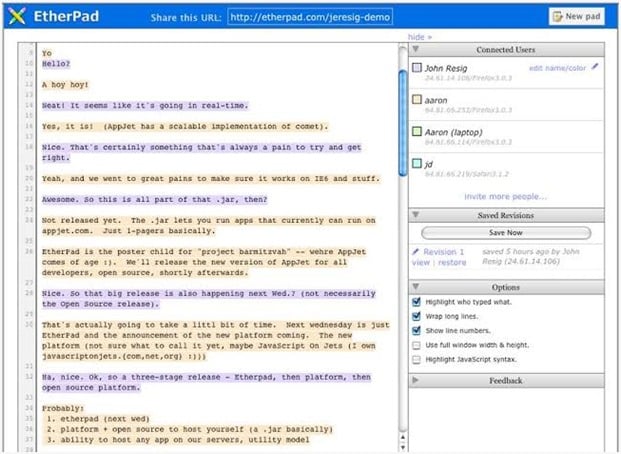The image size is (621, 454).
Task: Uncheck Wrap long lines
Action: coord(416,316)
